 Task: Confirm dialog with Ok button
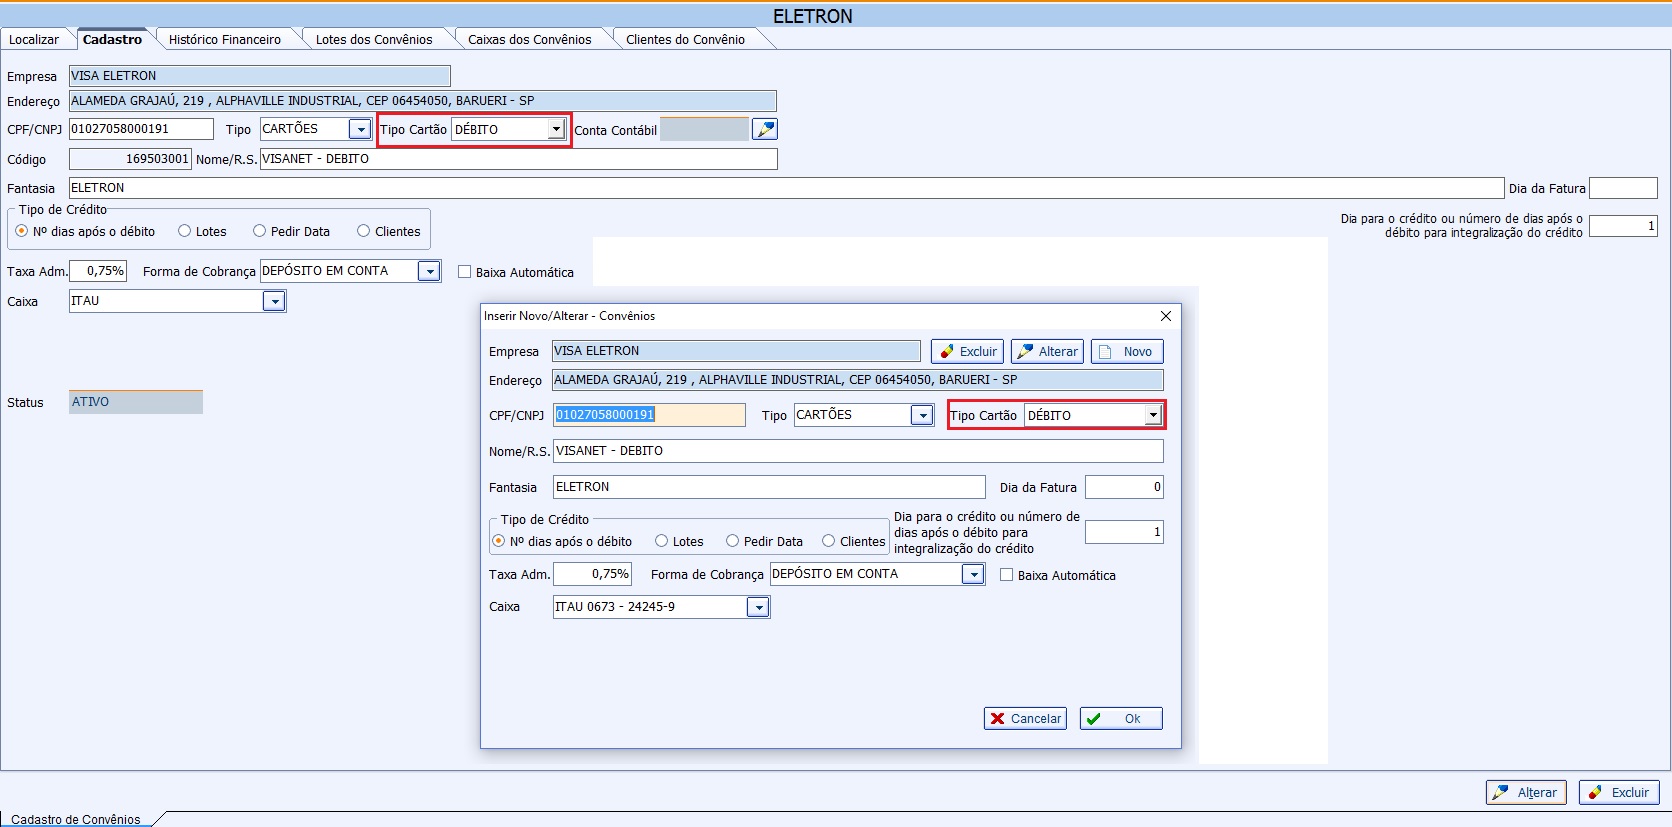[1121, 718]
